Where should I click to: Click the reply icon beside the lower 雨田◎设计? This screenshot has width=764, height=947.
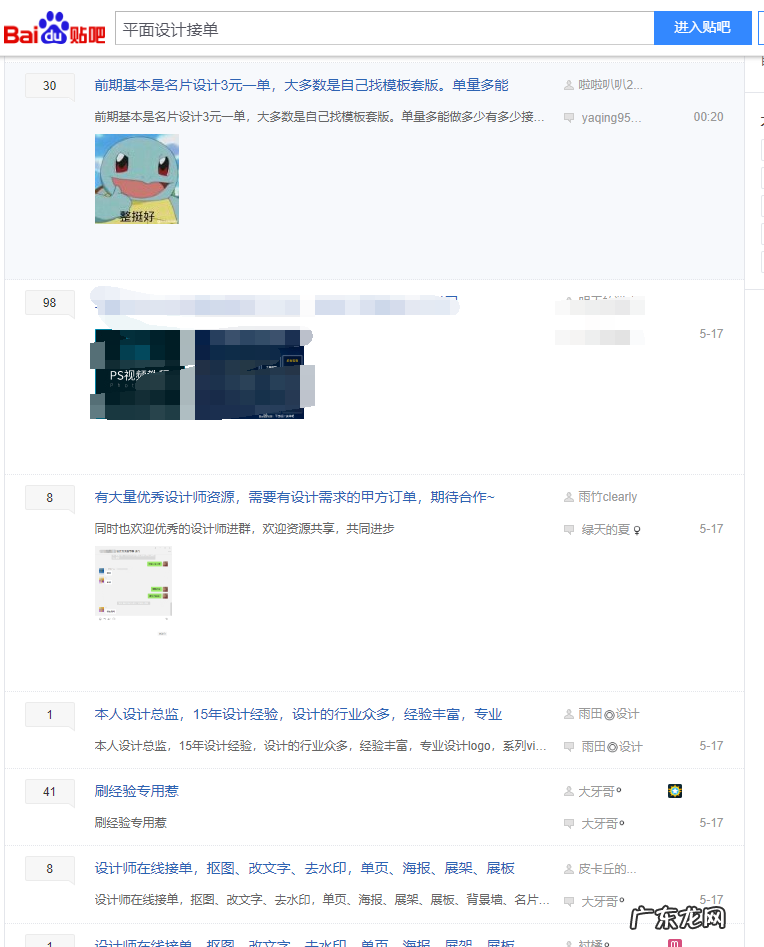(x=569, y=747)
